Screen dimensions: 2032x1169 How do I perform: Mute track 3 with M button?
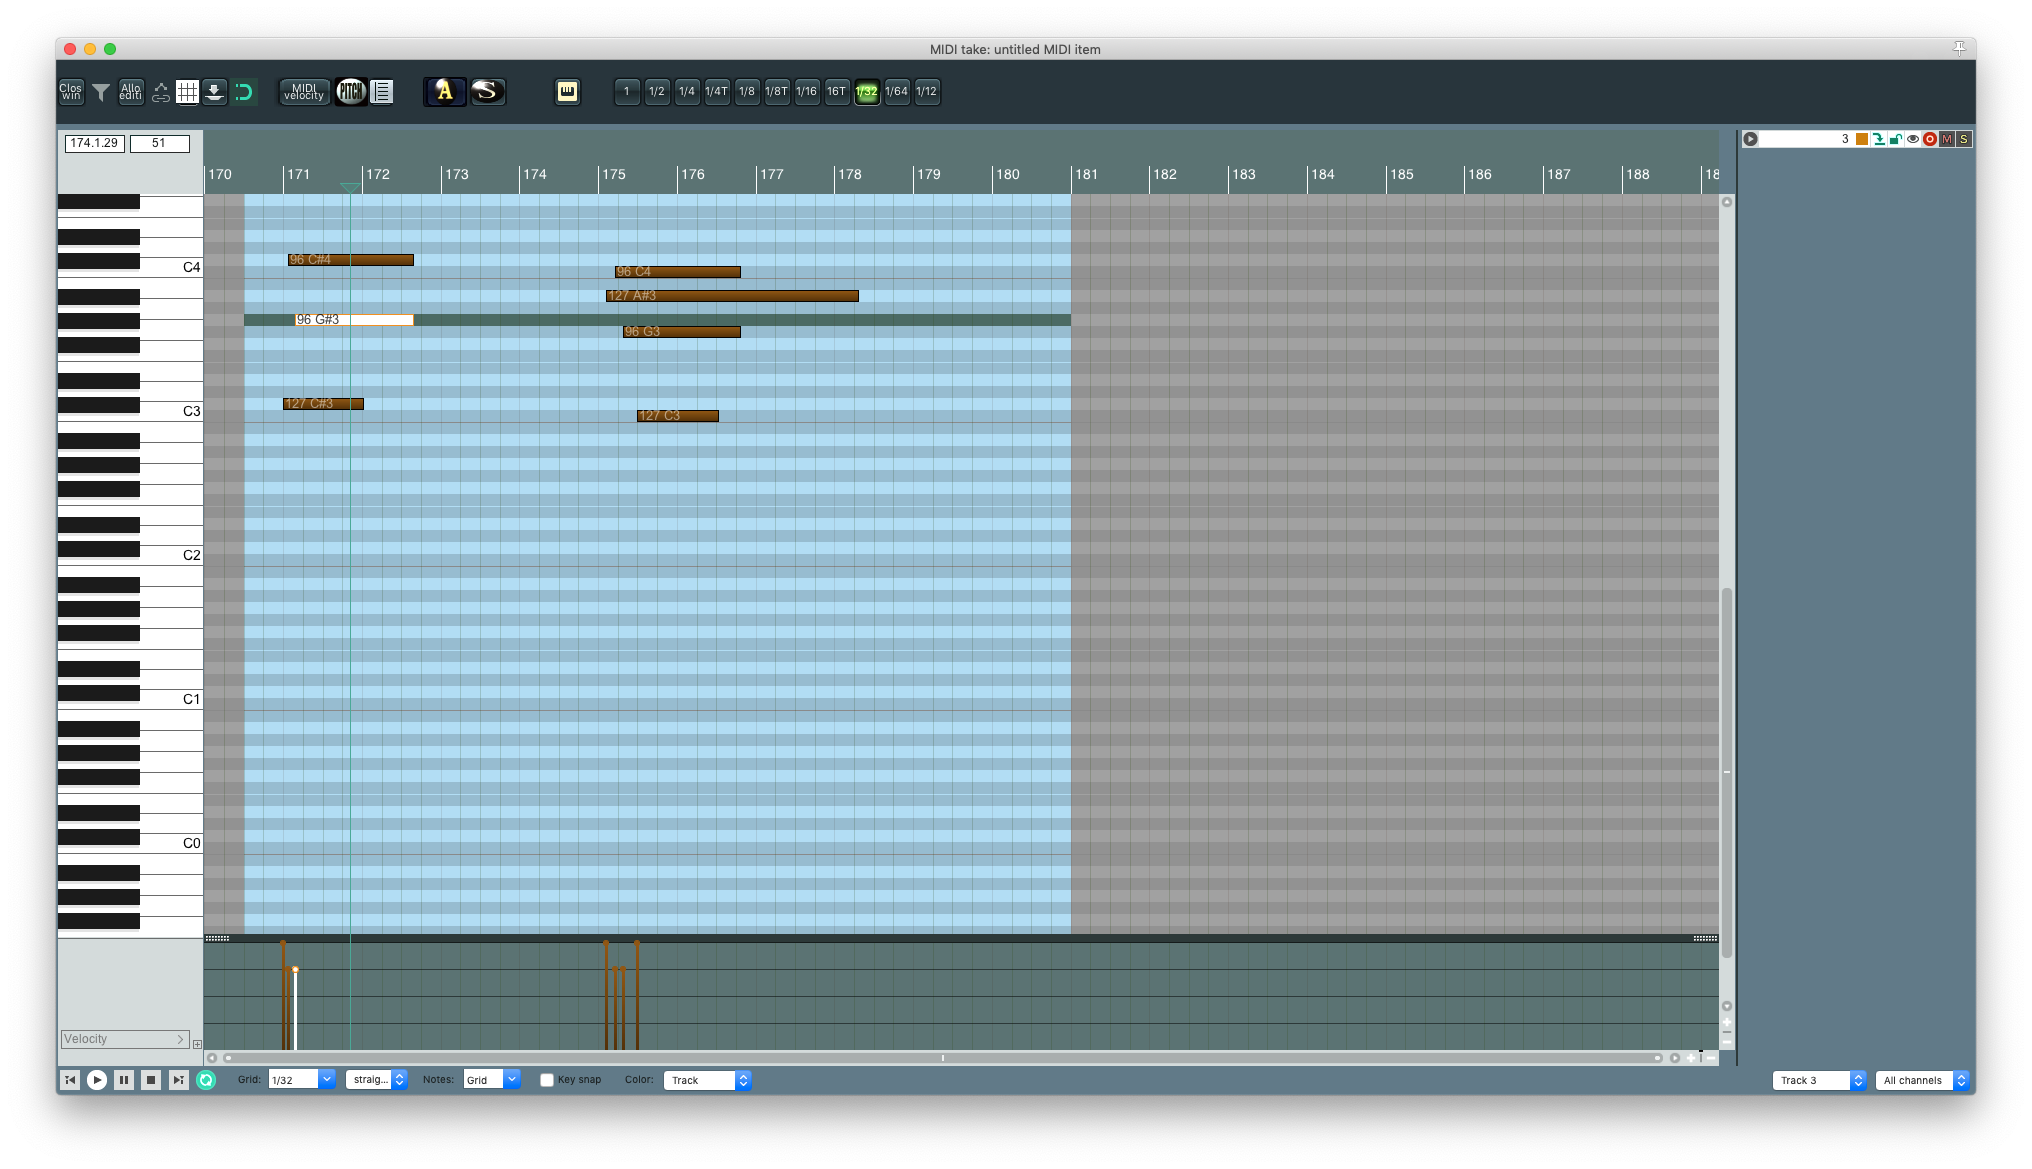click(x=1946, y=139)
